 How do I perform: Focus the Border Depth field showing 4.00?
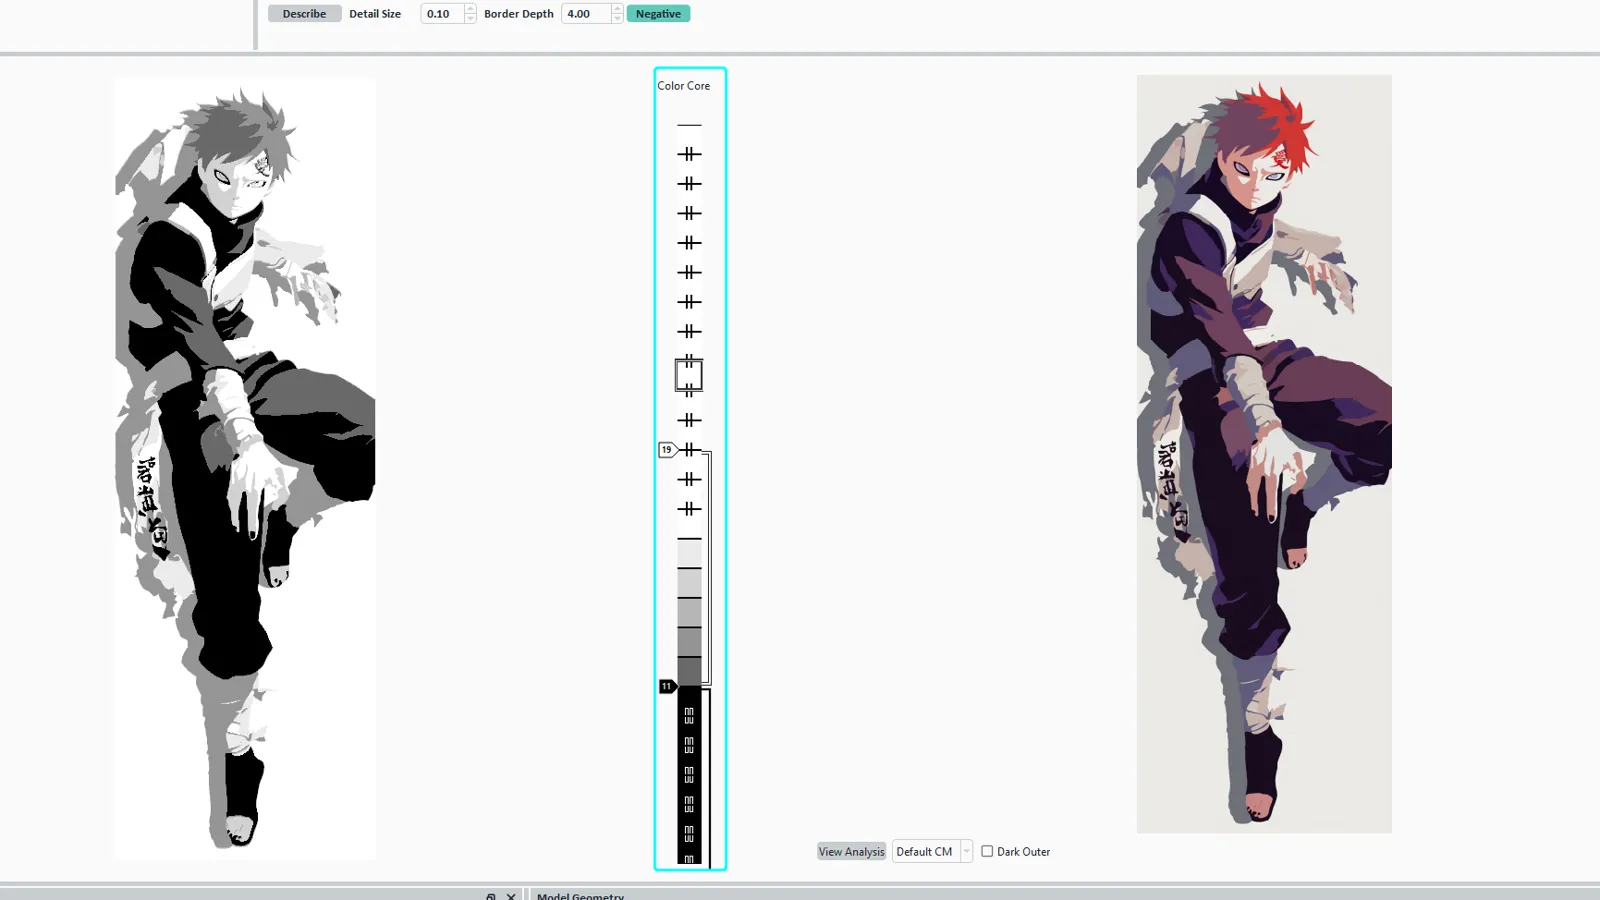(x=586, y=14)
